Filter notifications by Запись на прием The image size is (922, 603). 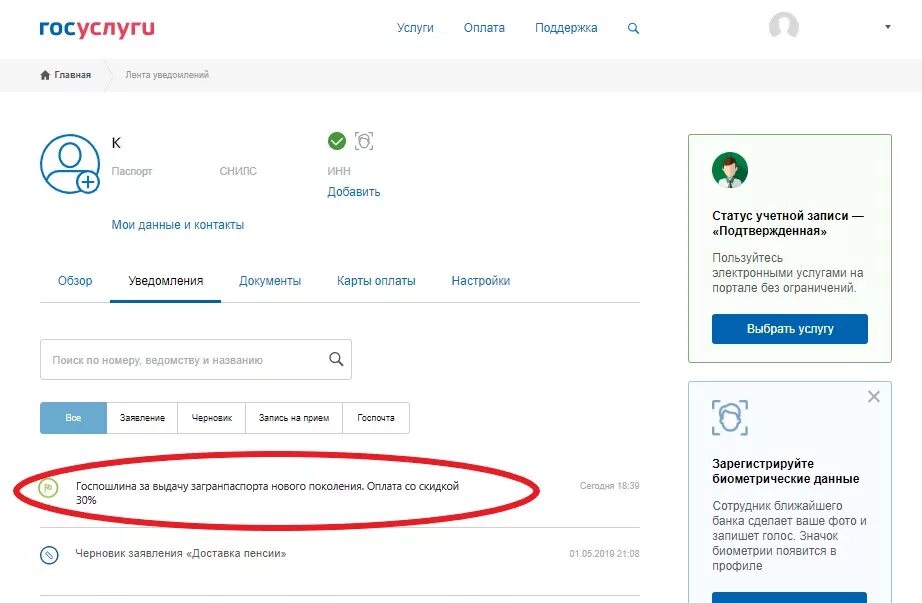point(294,418)
